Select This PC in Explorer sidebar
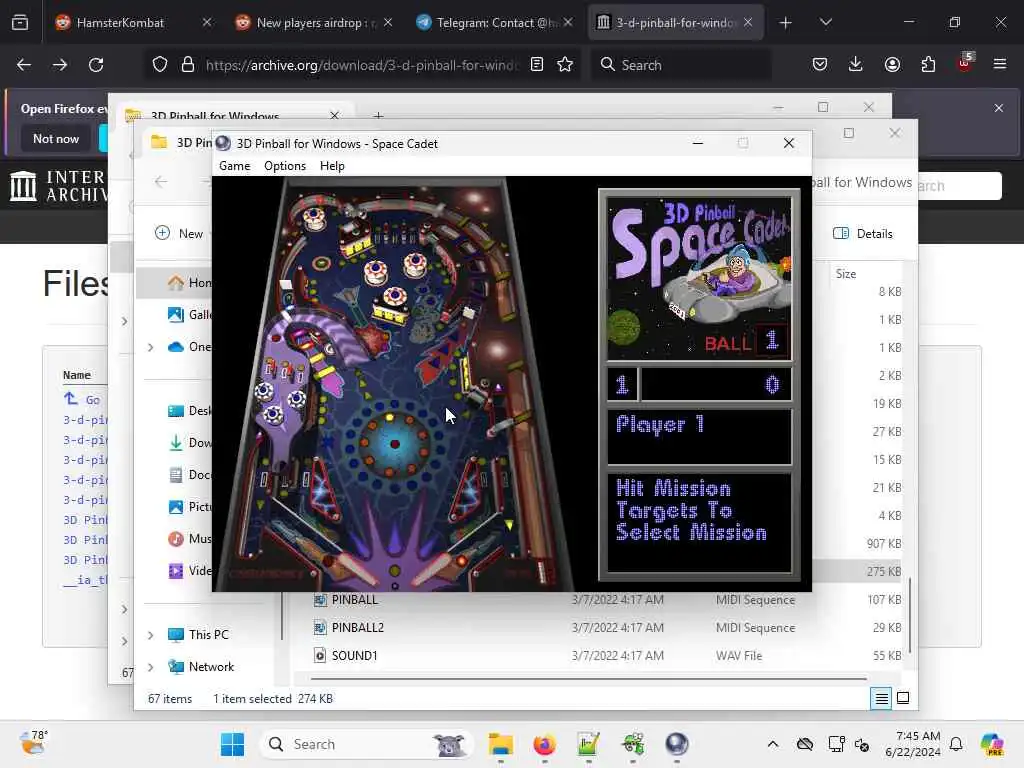 point(208,634)
